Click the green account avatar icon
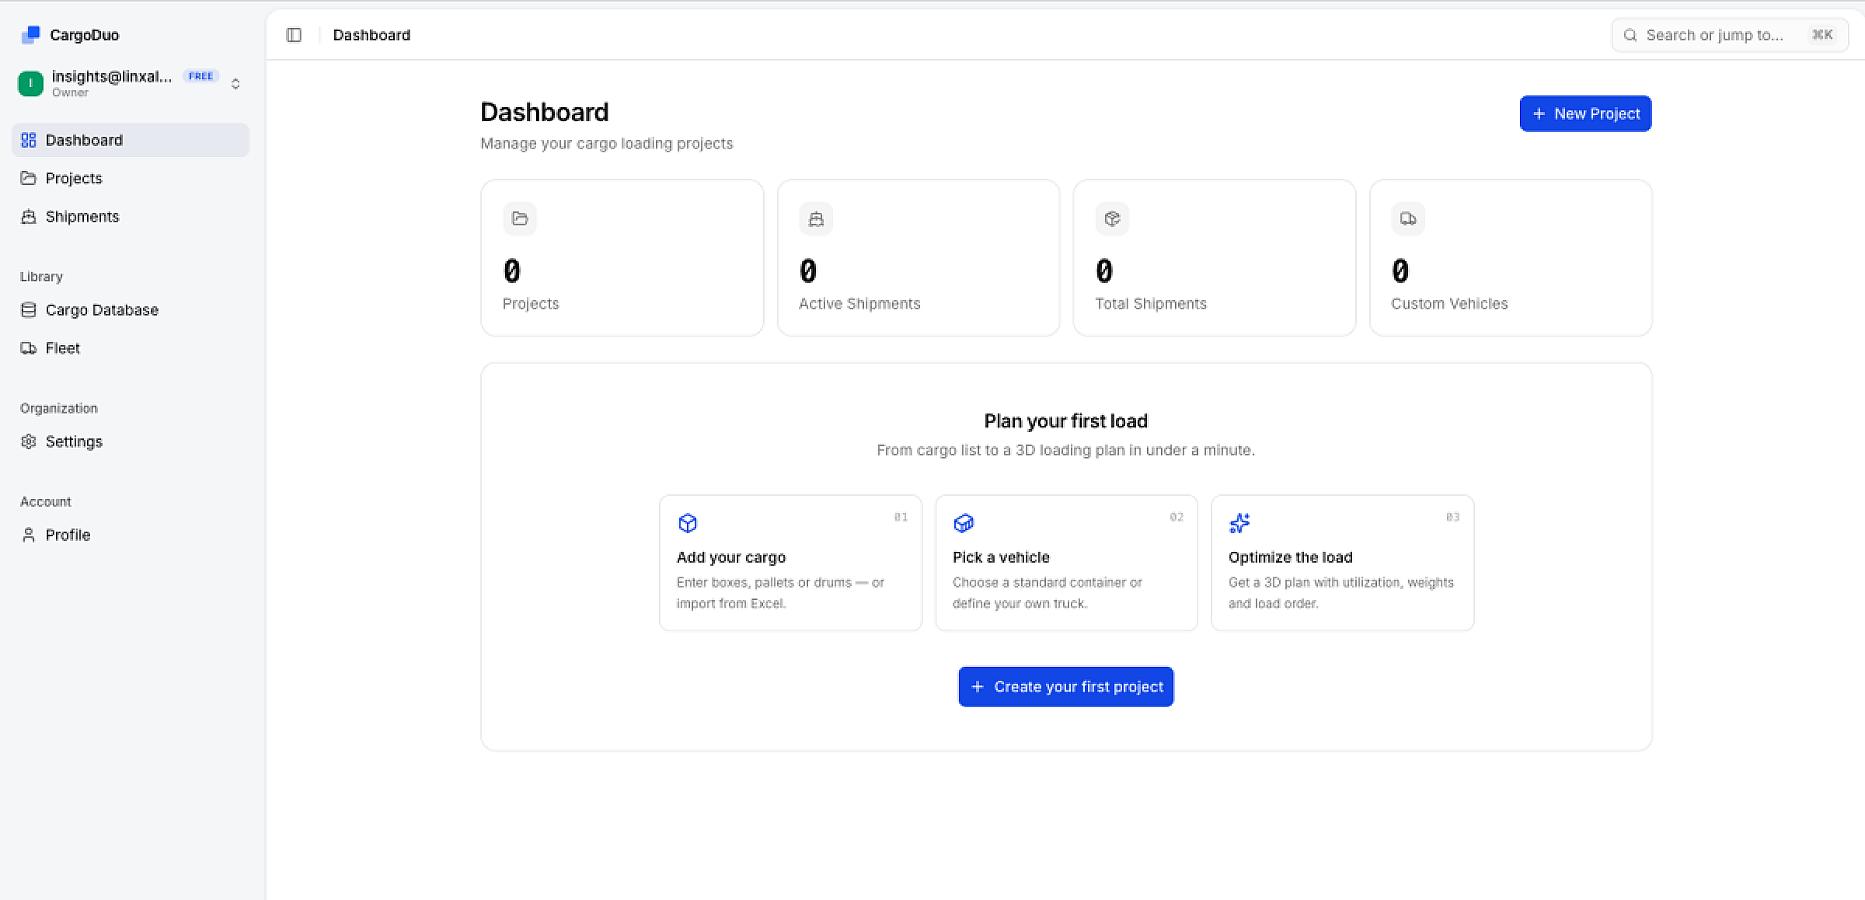The height and width of the screenshot is (900, 1865). (x=31, y=84)
